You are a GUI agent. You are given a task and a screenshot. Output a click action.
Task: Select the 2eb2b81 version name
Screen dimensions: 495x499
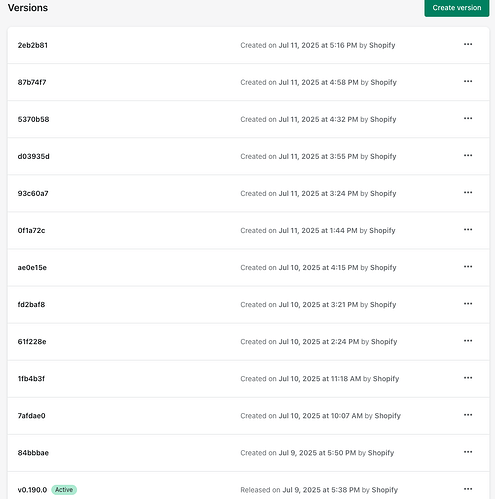point(33,45)
